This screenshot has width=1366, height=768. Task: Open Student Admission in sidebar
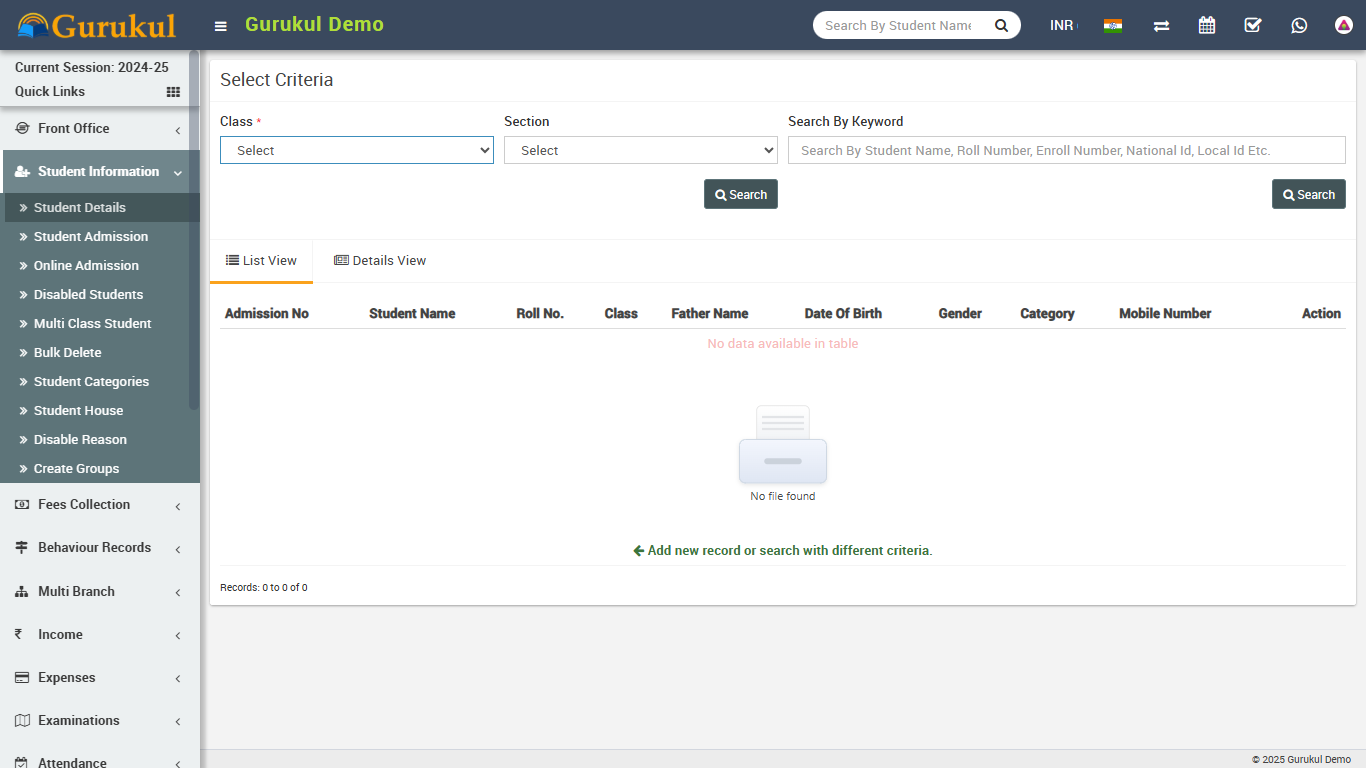click(91, 237)
